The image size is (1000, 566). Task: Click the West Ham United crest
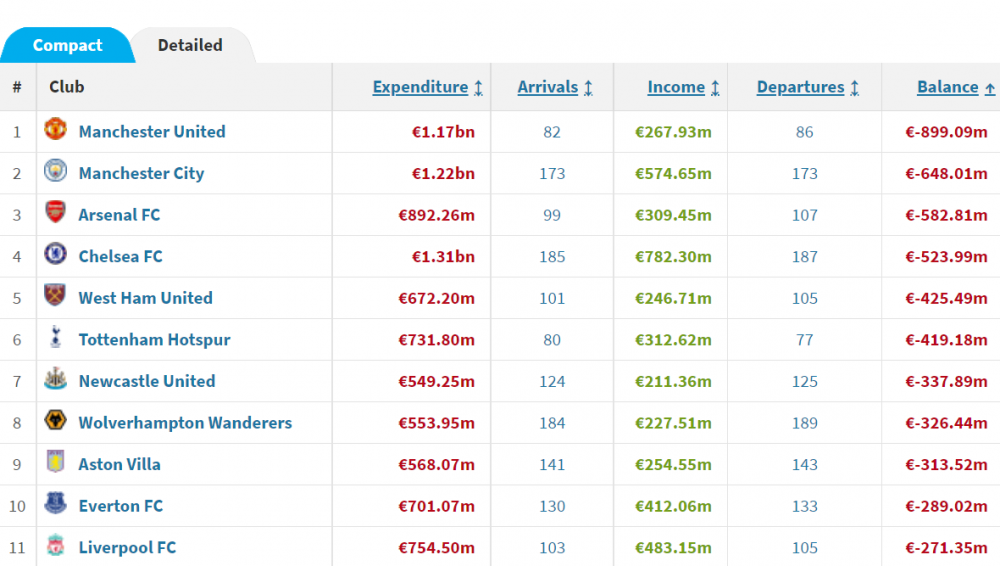pos(55,295)
